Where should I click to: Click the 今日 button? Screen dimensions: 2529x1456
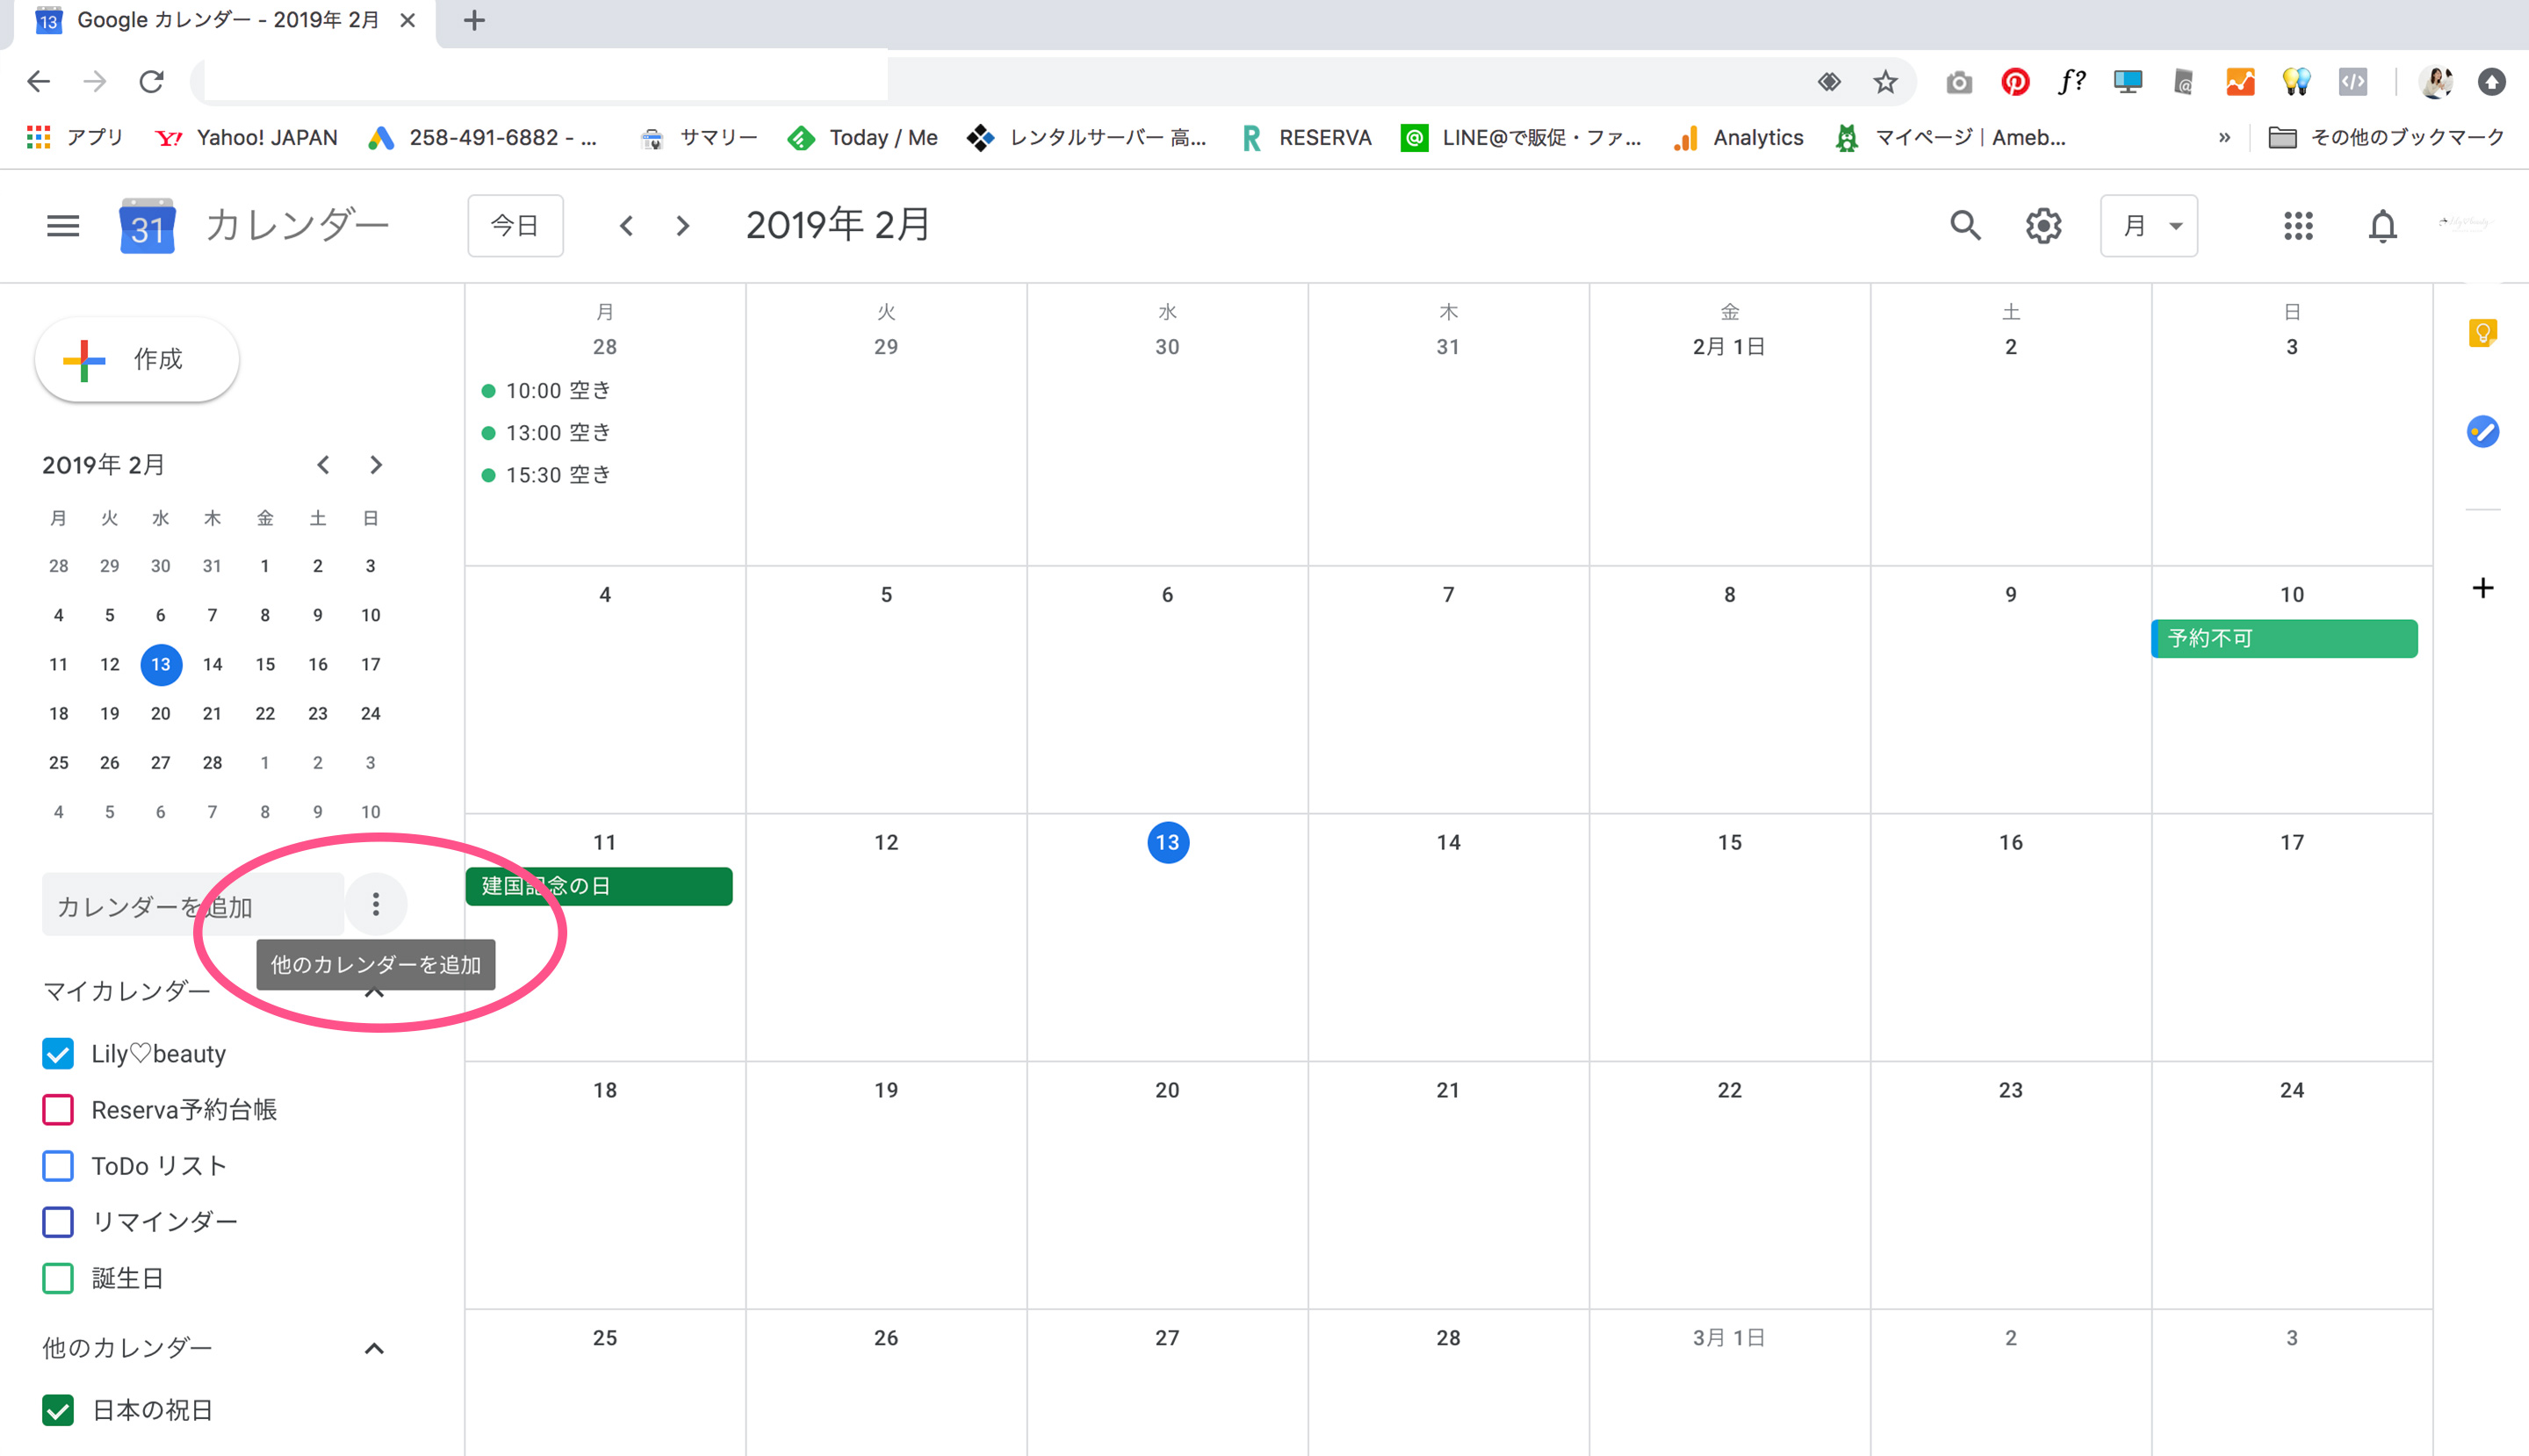point(515,226)
